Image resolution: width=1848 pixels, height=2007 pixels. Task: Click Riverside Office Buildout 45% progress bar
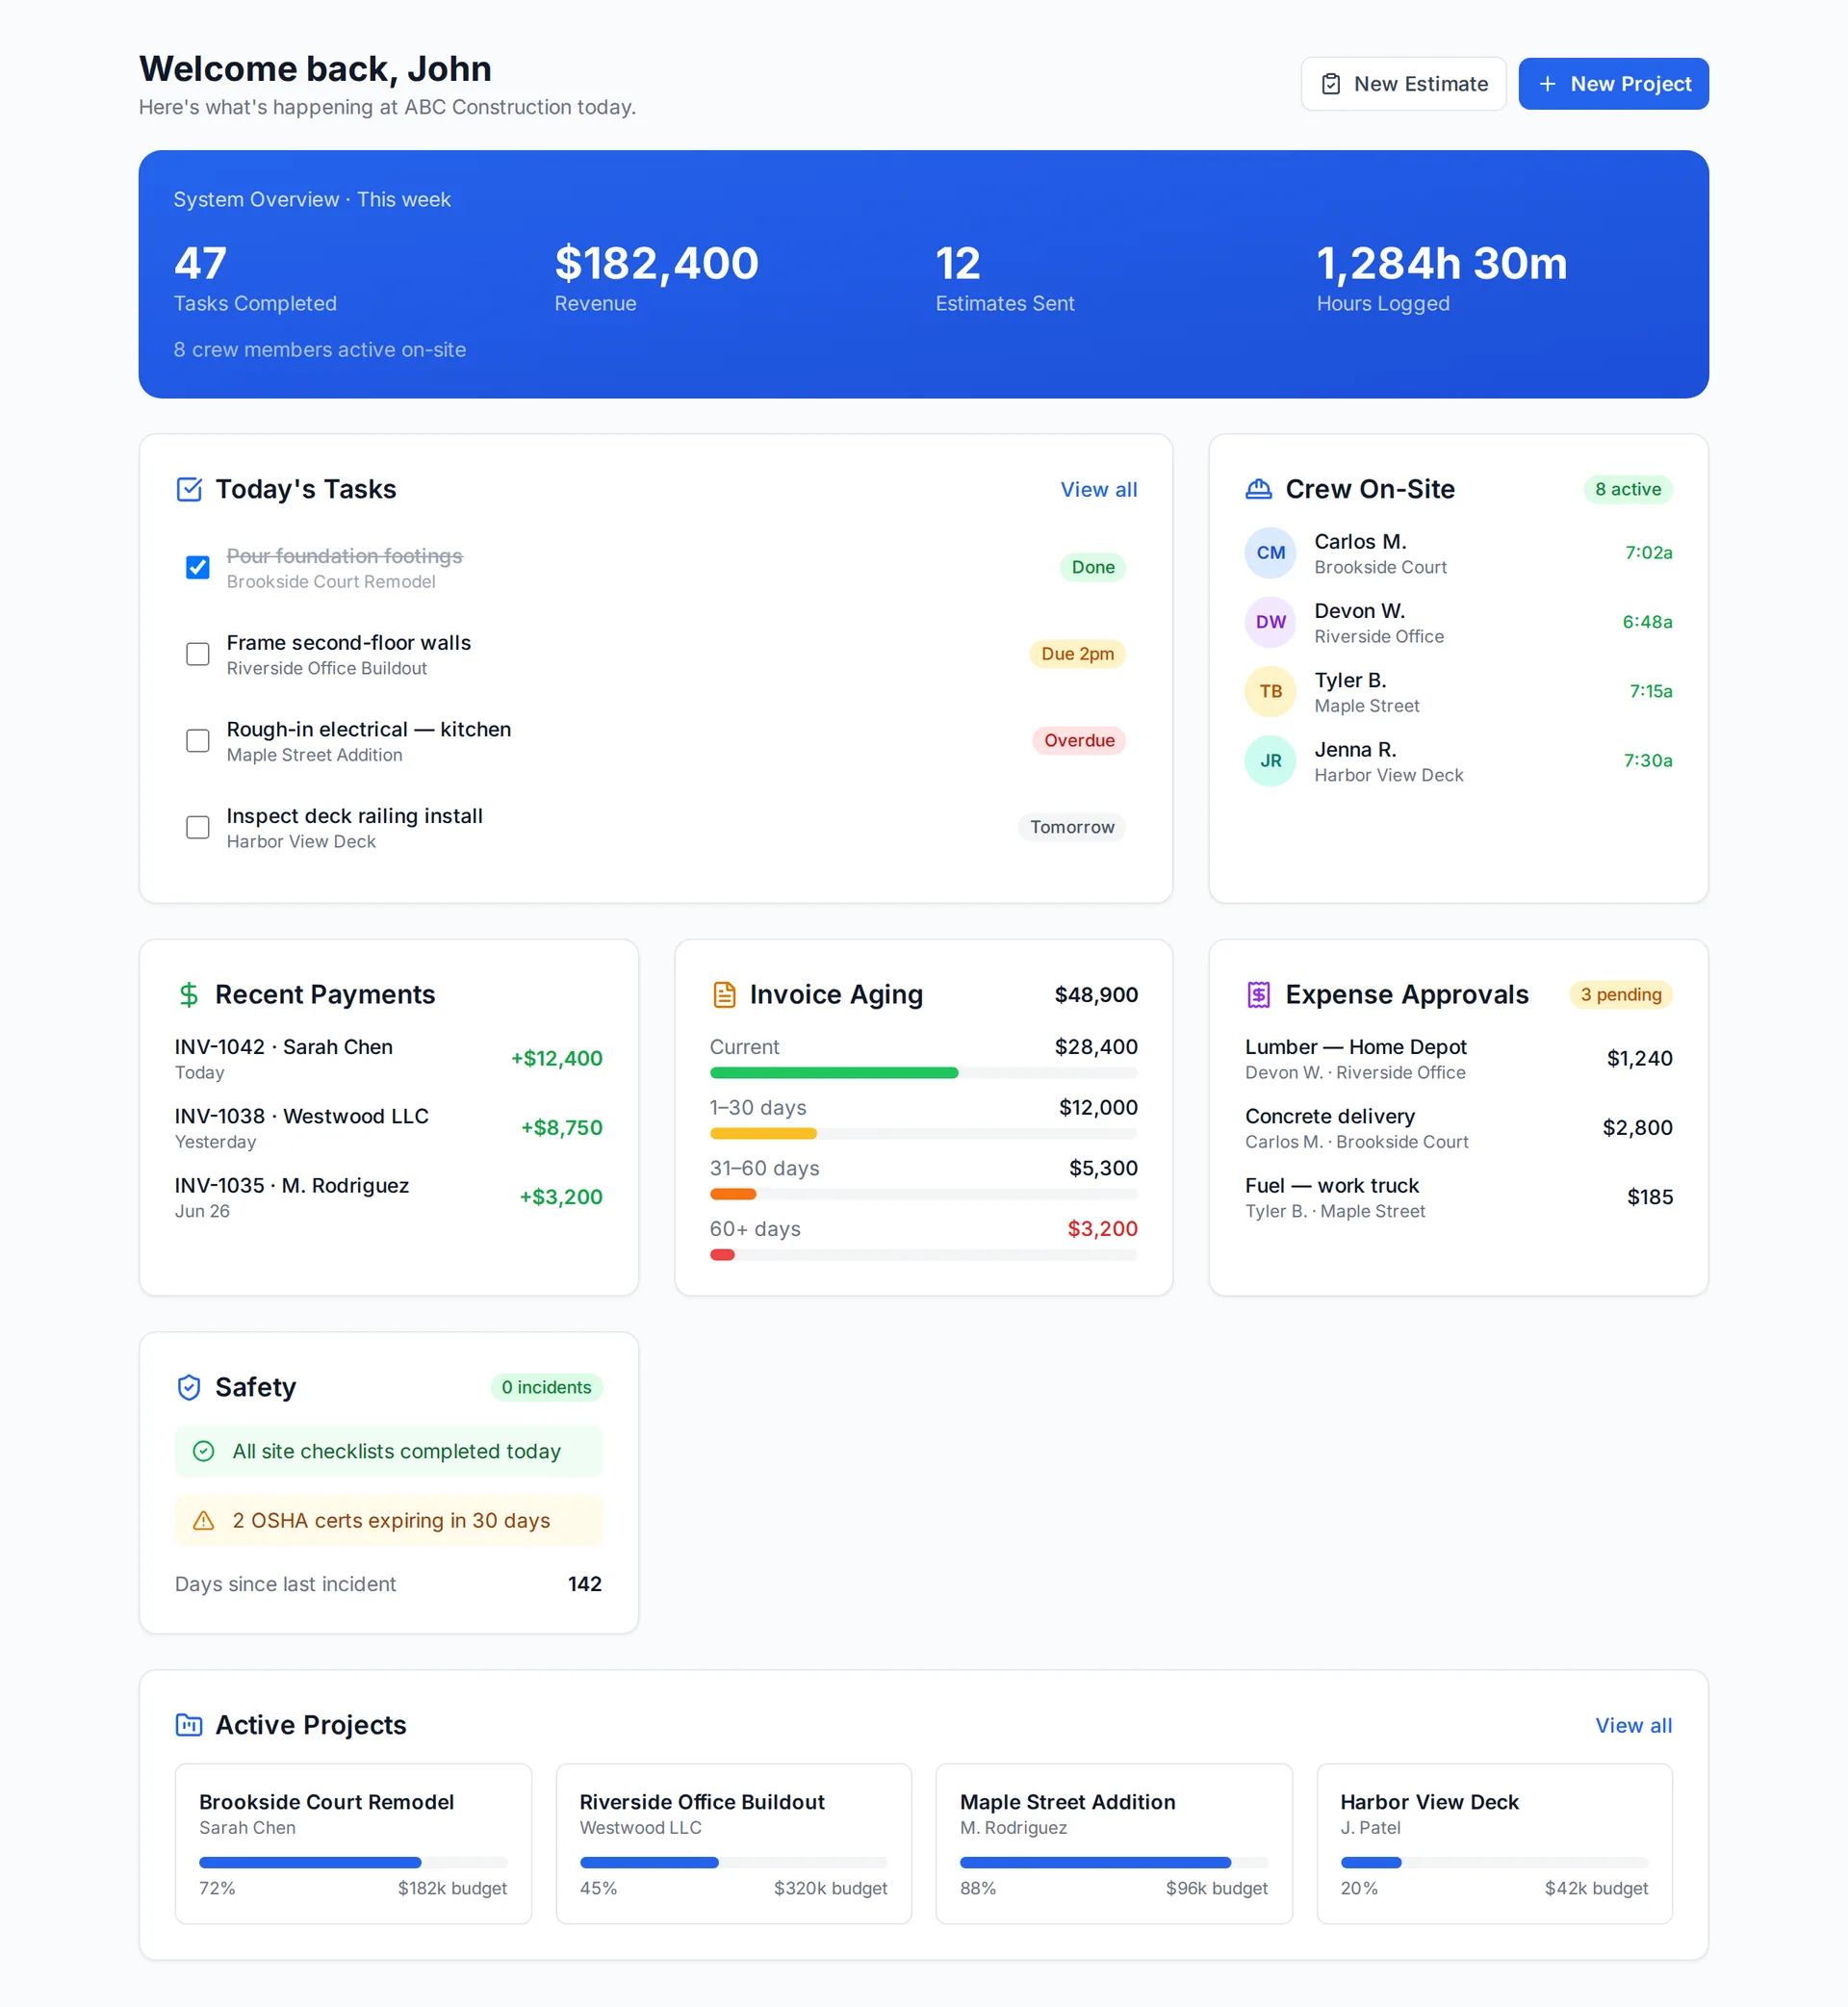point(733,1862)
